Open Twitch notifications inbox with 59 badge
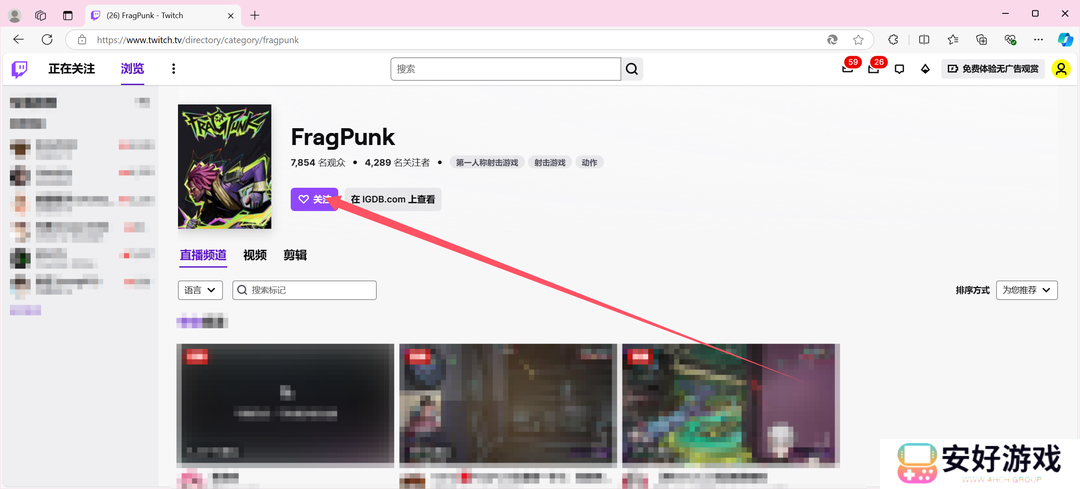Image resolution: width=1080 pixels, height=489 pixels. pyautogui.click(x=848, y=69)
